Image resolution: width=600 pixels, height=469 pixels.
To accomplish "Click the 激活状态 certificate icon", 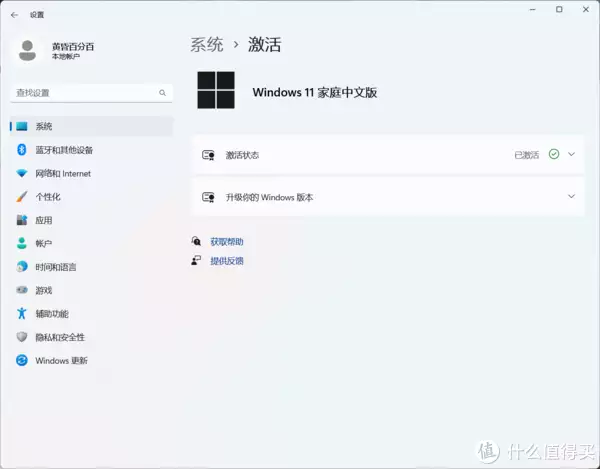I will coord(208,155).
